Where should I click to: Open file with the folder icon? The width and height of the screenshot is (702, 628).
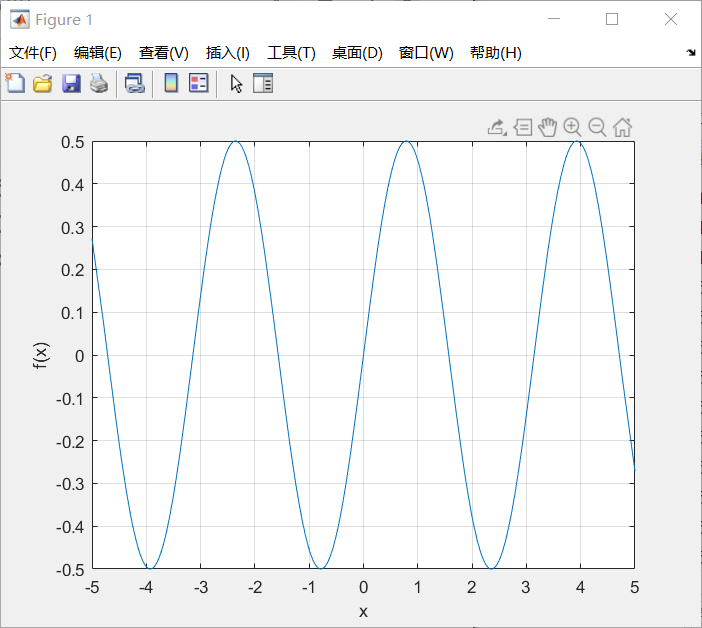pos(43,84)
